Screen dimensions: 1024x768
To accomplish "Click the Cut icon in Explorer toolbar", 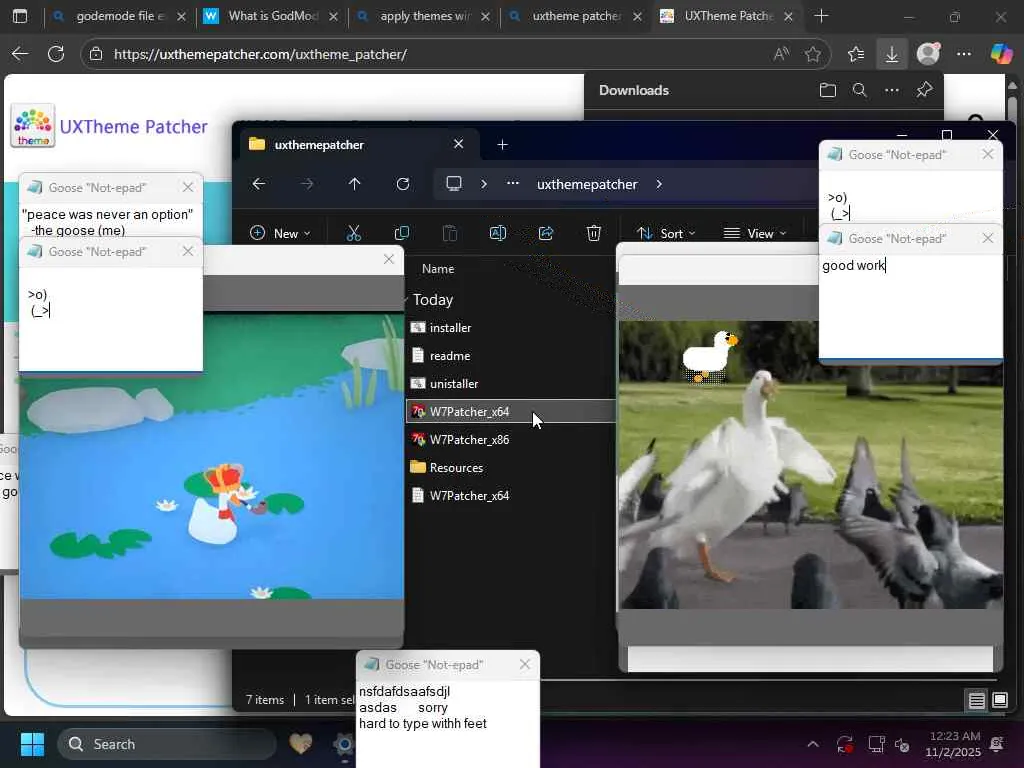I will pyautogui.click(x=353, y=233).
